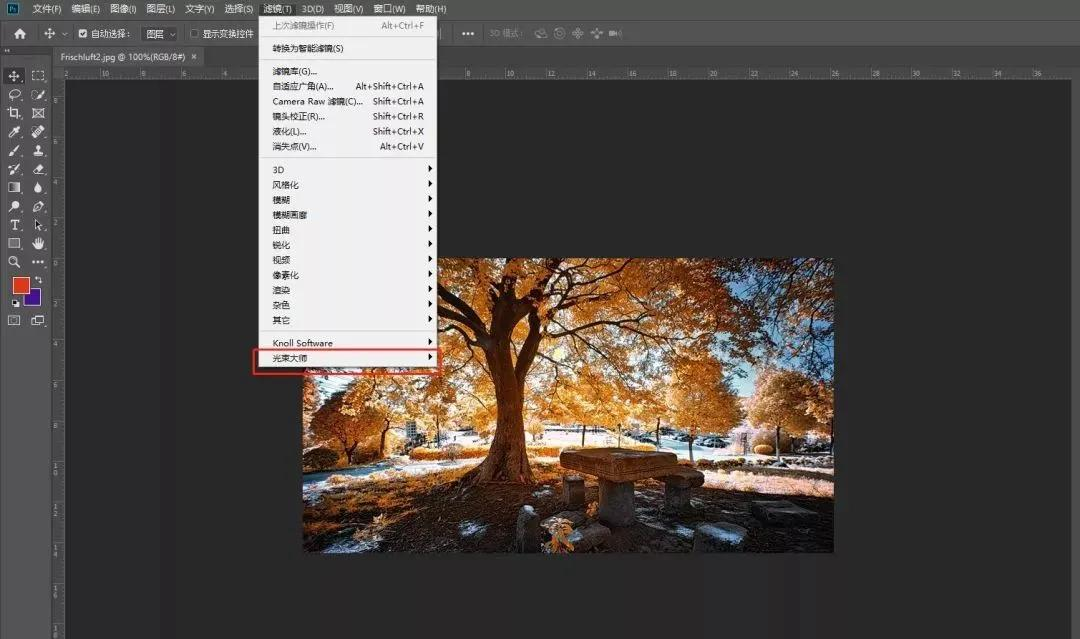Click the red foreground color swatch
The height and width of the screenshot is (639, 1080).
coord(20,285)
